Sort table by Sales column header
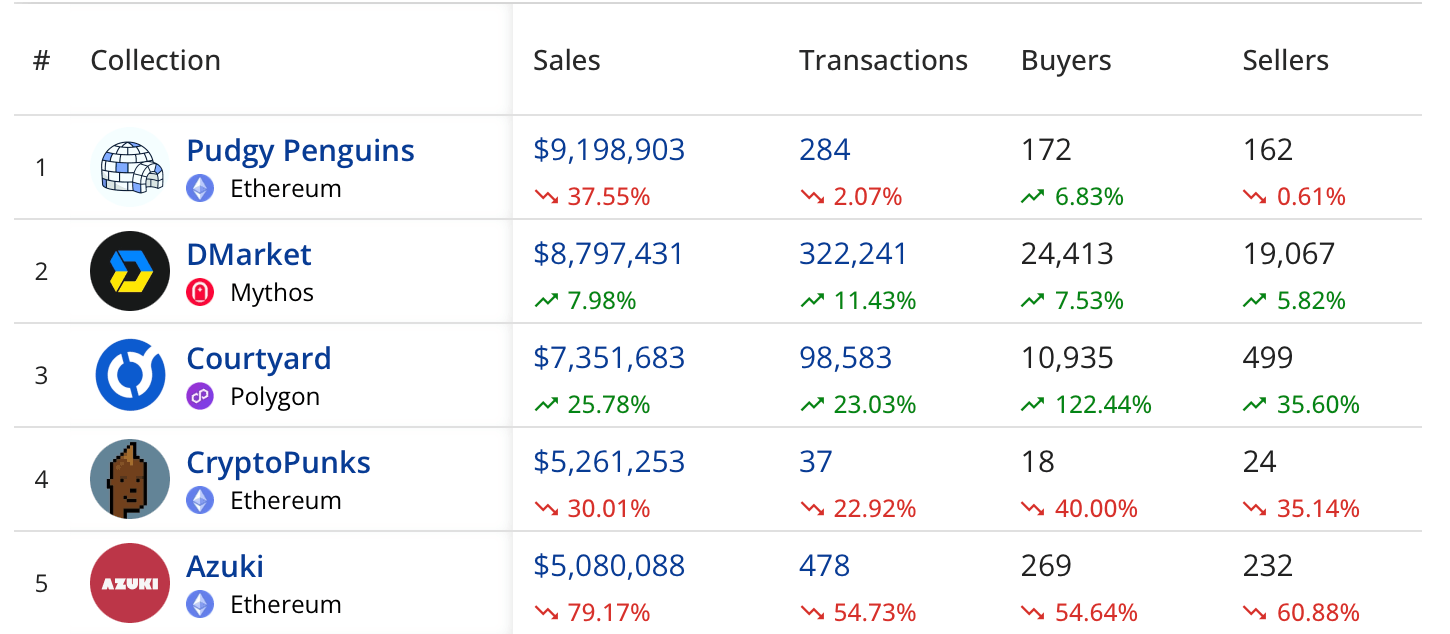The height and width of the screenshot is (634, 1450). point(566,61)
